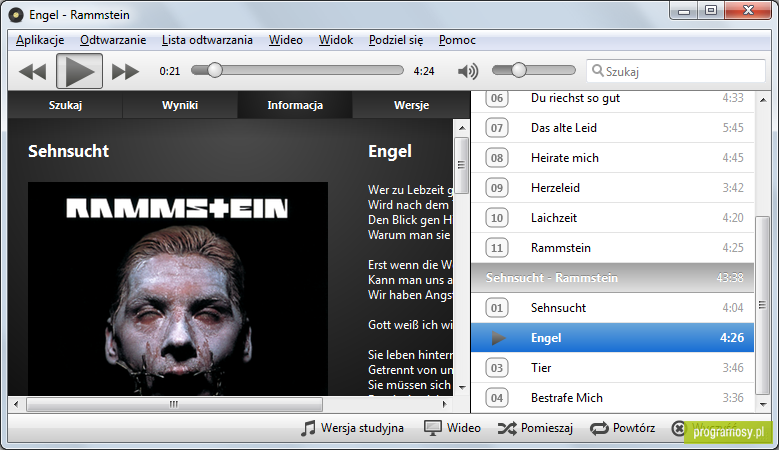Screen dimensions: 779x450
Task: Click track number 11 badge
Action: pos(497,248)
